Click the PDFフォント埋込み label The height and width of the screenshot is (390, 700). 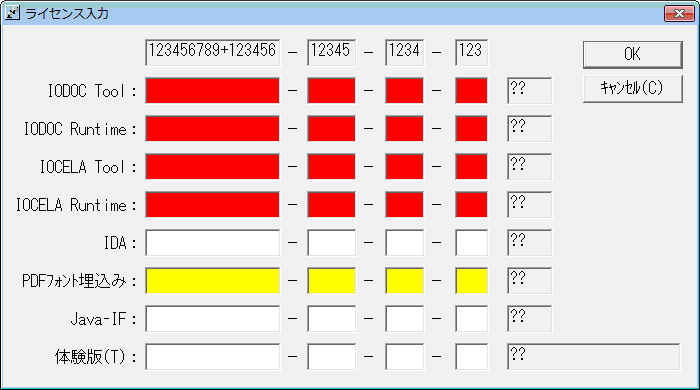(79, 281)
